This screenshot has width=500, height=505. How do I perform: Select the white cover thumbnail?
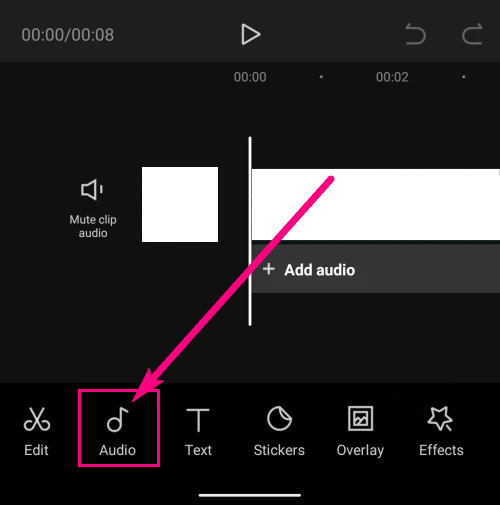[x=180, y=204]
